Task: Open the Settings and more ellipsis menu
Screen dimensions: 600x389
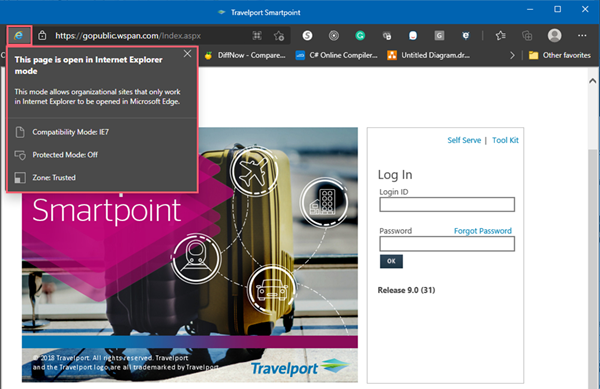Action: tap(582, 36)
